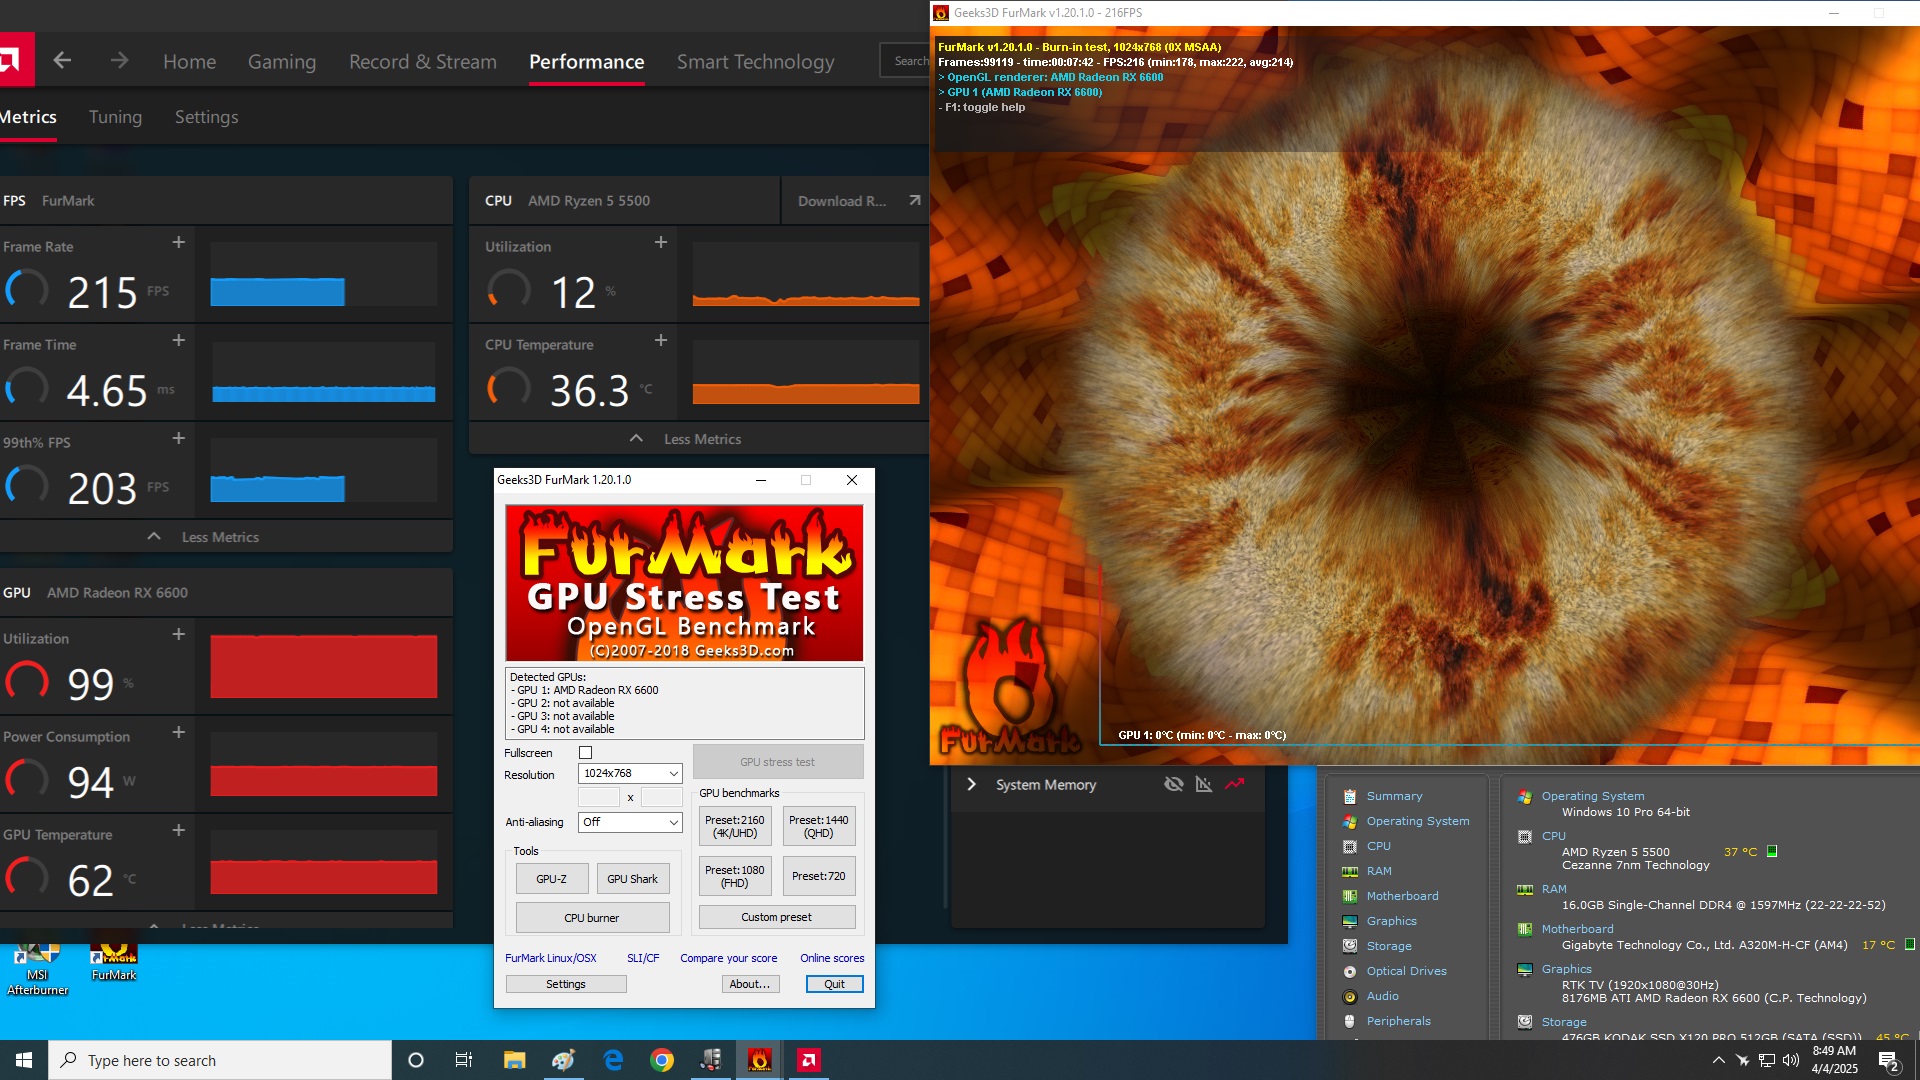Run Preset:1440 (QHD) benchmark
This screenshot has width=1920, height=1080.
[819, 826]
